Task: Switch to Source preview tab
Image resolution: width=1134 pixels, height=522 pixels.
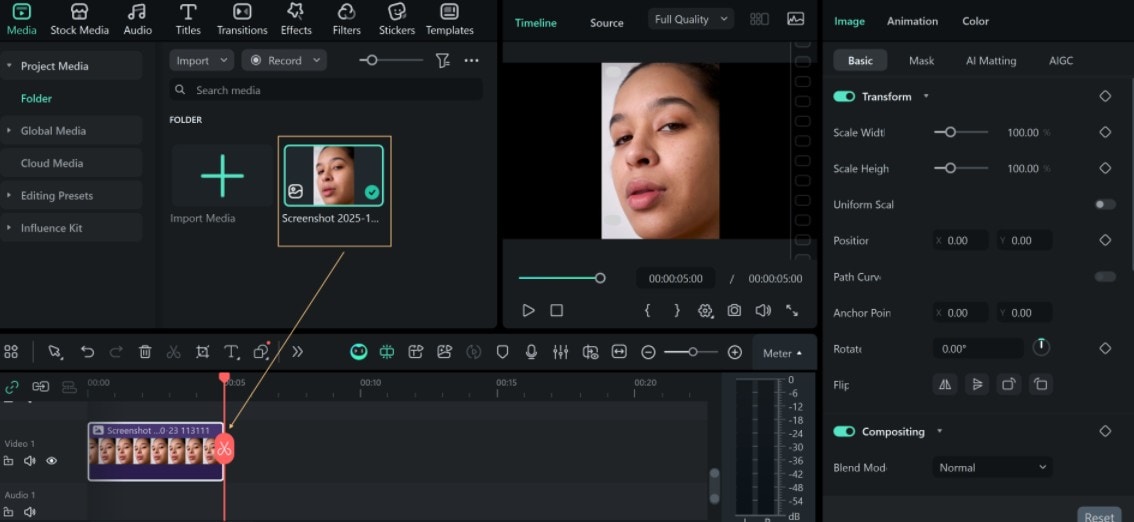Action: [x=606, y=22]
